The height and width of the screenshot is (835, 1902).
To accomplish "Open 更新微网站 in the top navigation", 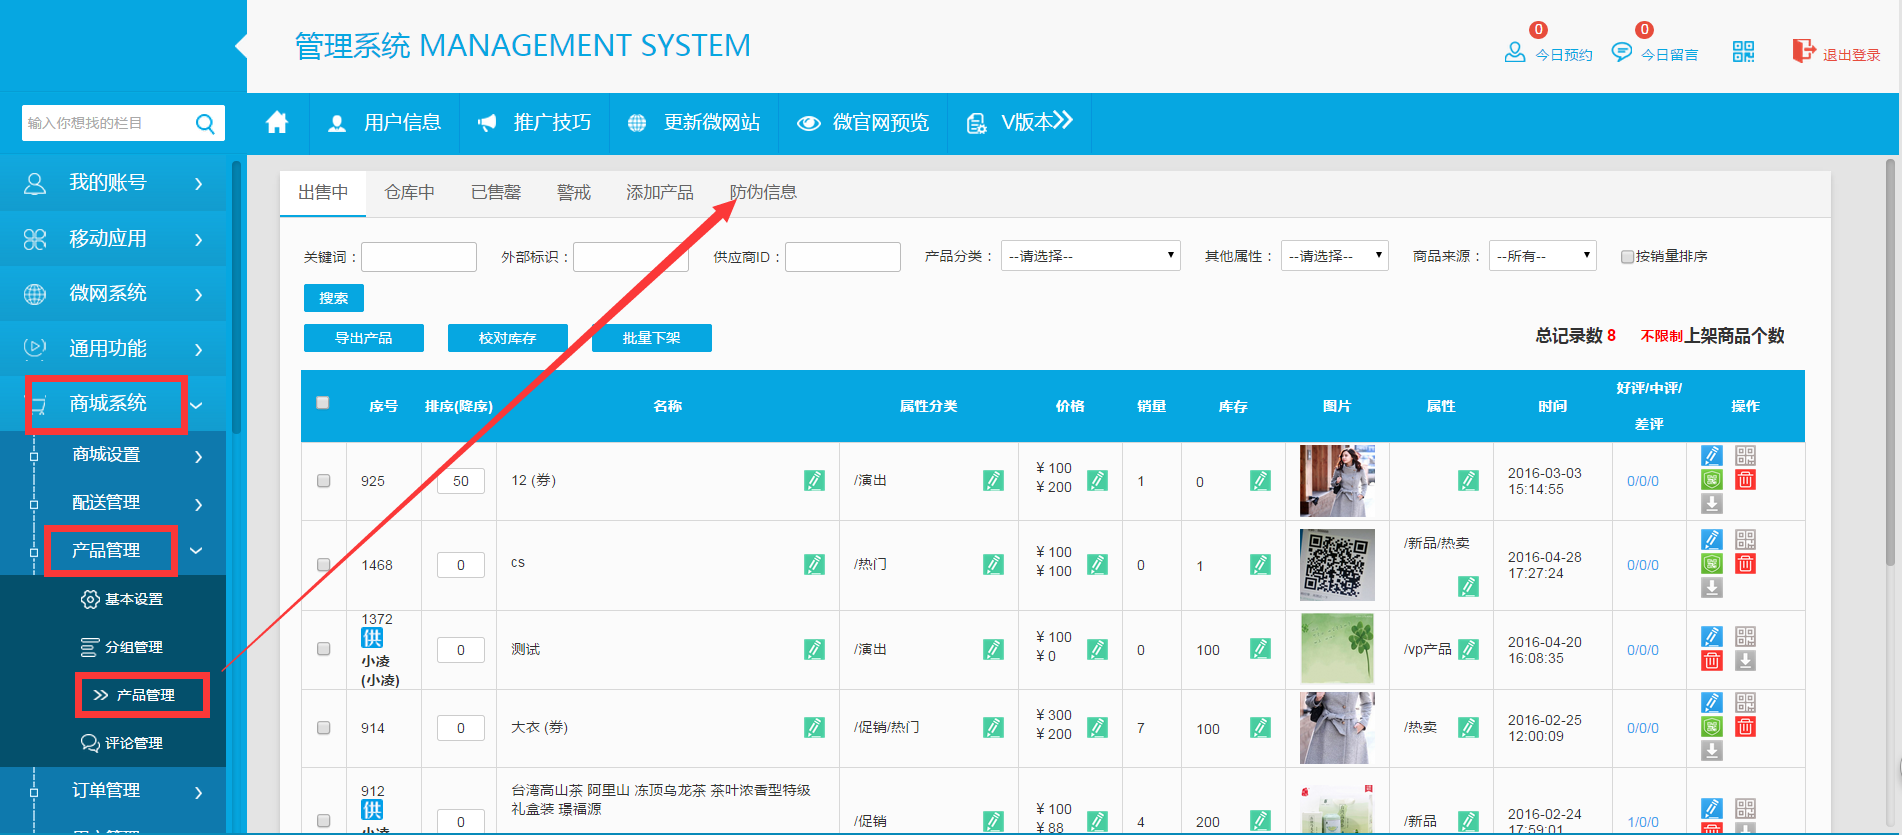I will coord(695,123).
